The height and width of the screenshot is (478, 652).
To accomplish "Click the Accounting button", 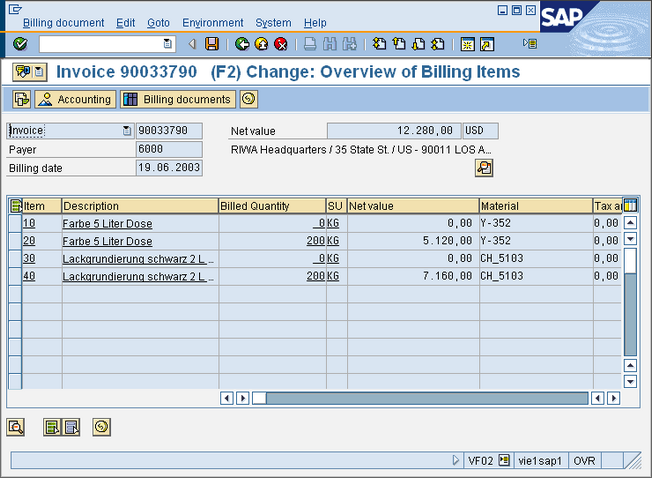I will tap(75, 99).
